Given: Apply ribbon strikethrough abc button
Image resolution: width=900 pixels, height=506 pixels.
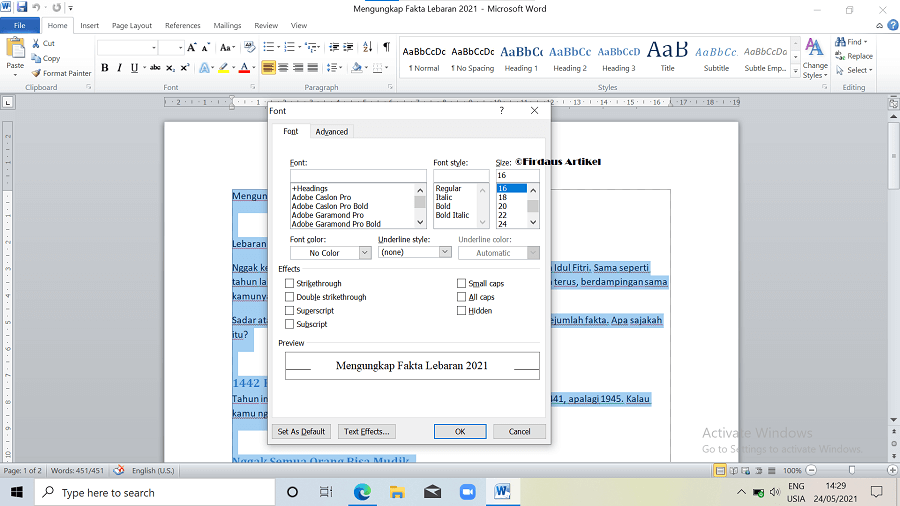Looking at the screenshot, I should click(154, 68).
